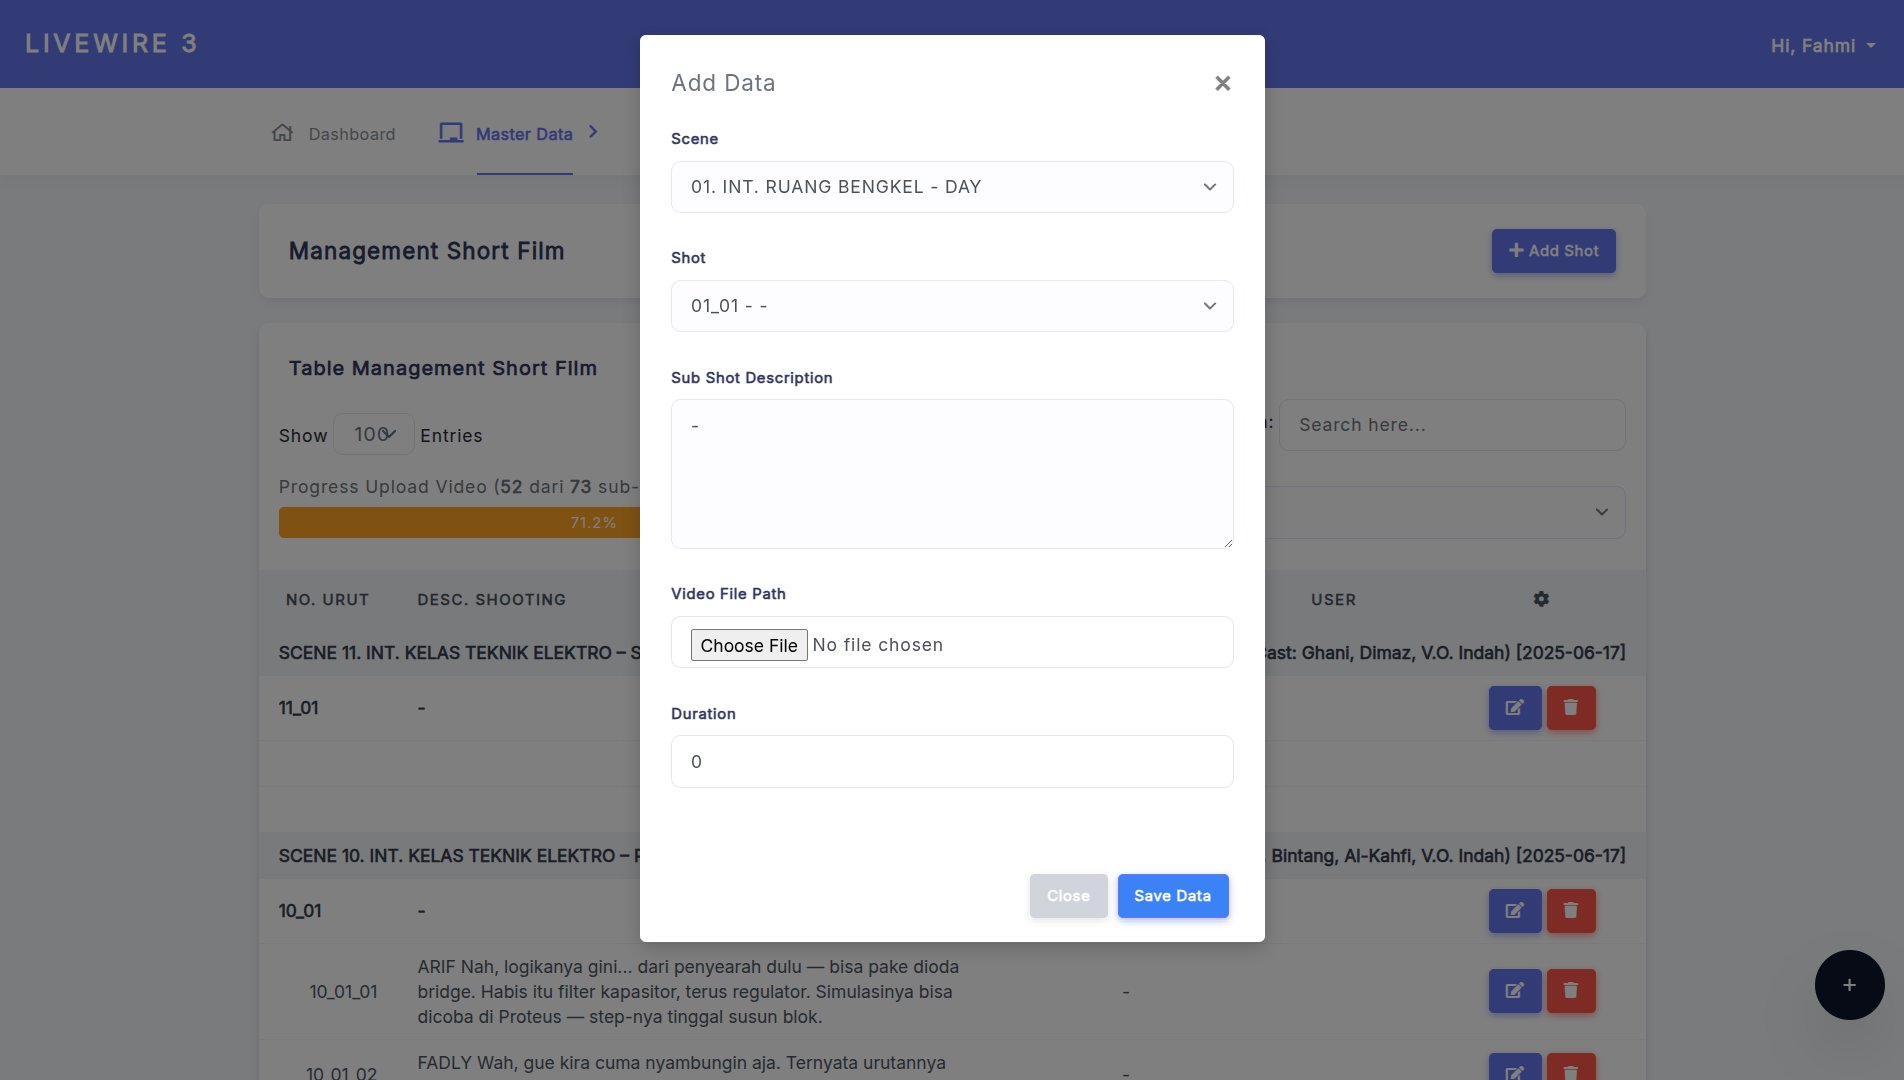Image resolution: width=1904 pixels, height=1080 pixels.
Task: Go to the Dashboard menu item
Action: coord(351,134)
